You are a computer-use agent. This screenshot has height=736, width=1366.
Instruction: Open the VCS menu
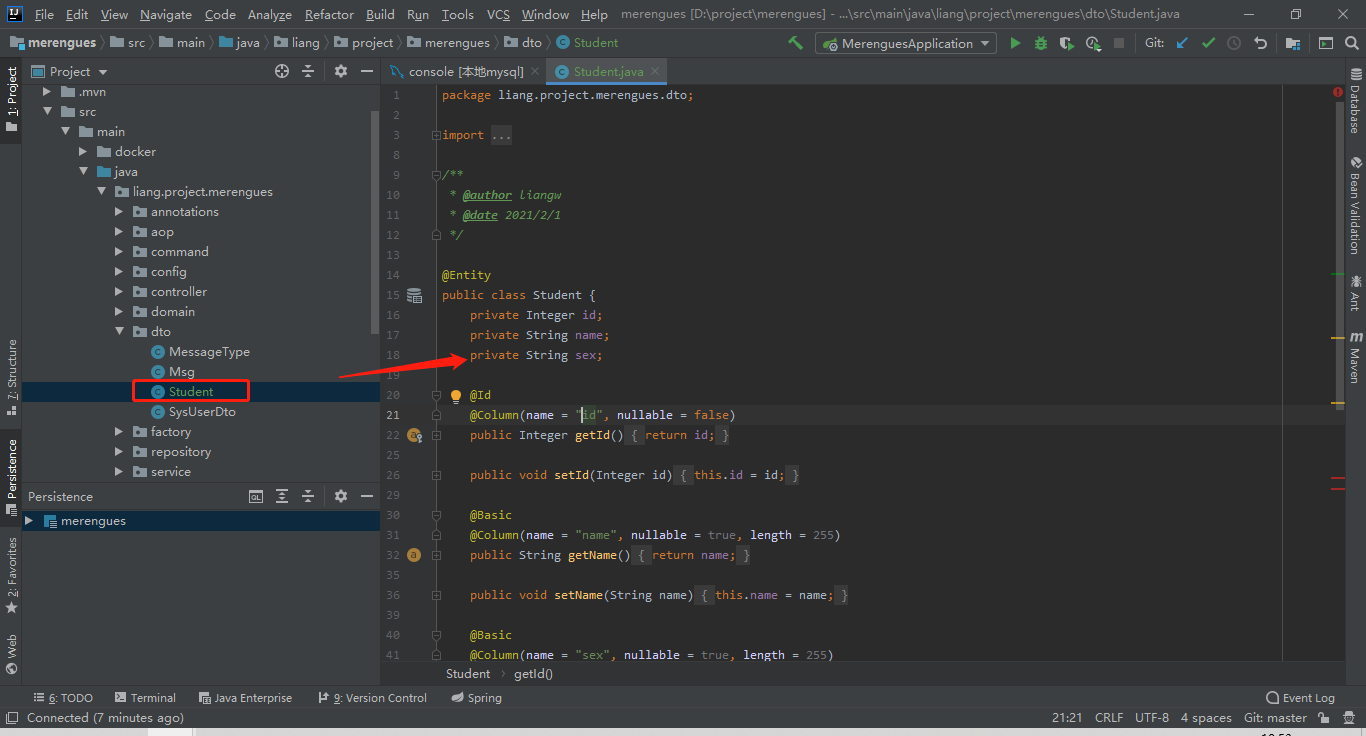pos(498,14)
